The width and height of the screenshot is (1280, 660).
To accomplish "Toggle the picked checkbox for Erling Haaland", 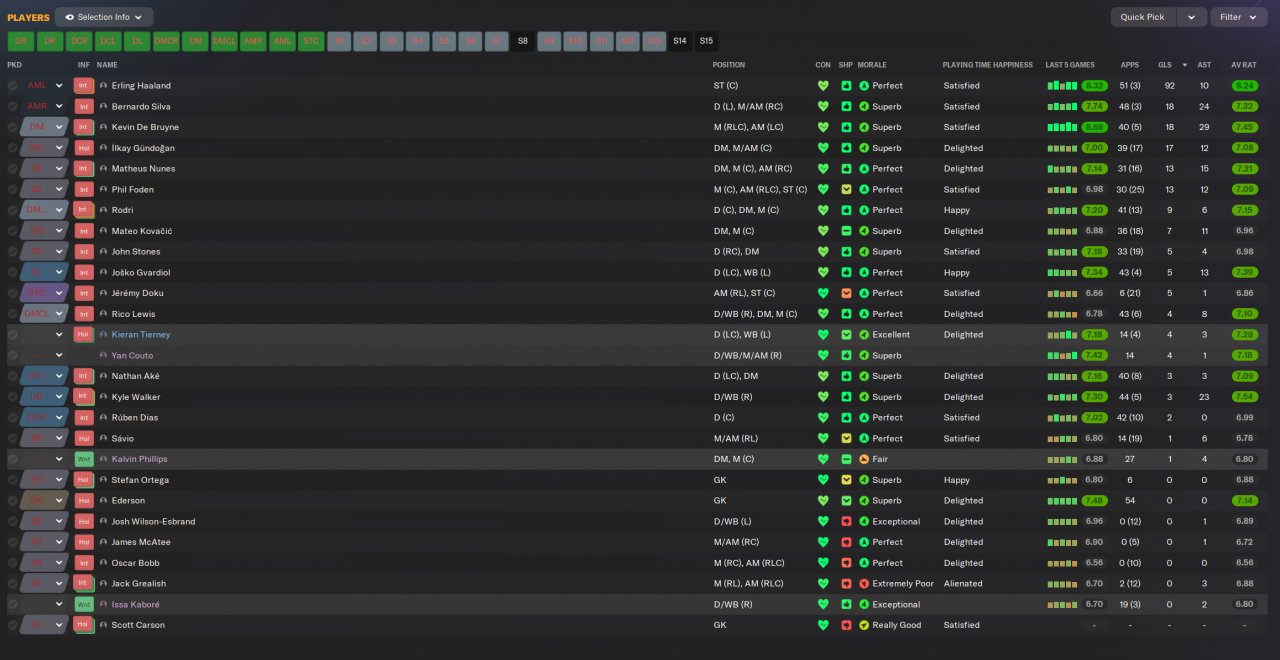I will [x=13, y=86].
